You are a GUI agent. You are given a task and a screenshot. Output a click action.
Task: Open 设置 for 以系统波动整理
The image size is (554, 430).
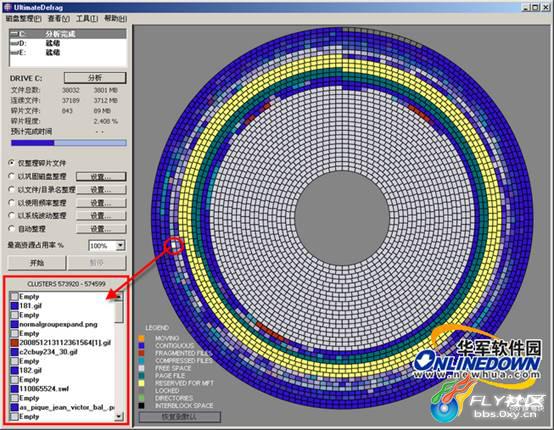(x=101, y=216)
